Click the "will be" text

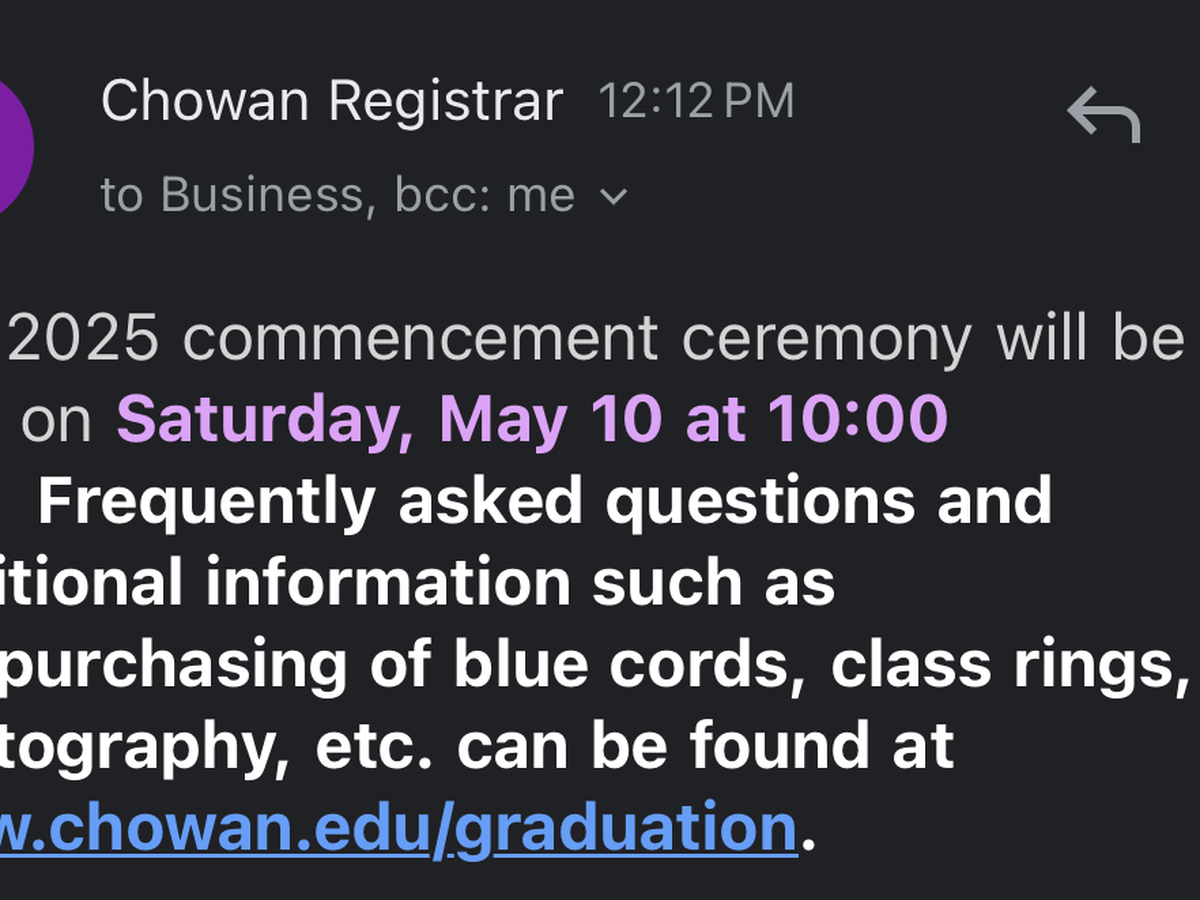coord(1090,337)
